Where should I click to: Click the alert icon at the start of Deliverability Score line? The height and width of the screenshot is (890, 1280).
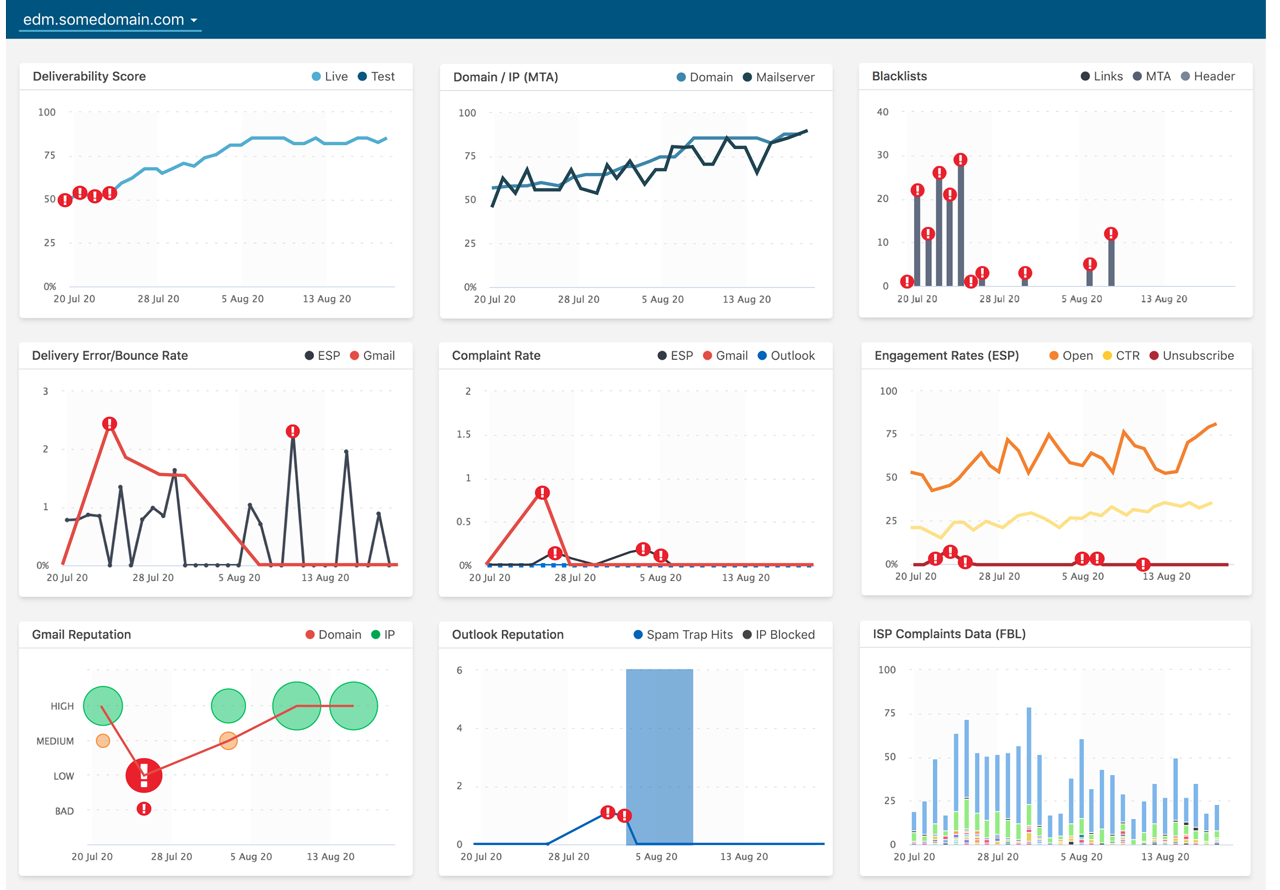click(x=65, y=199)
